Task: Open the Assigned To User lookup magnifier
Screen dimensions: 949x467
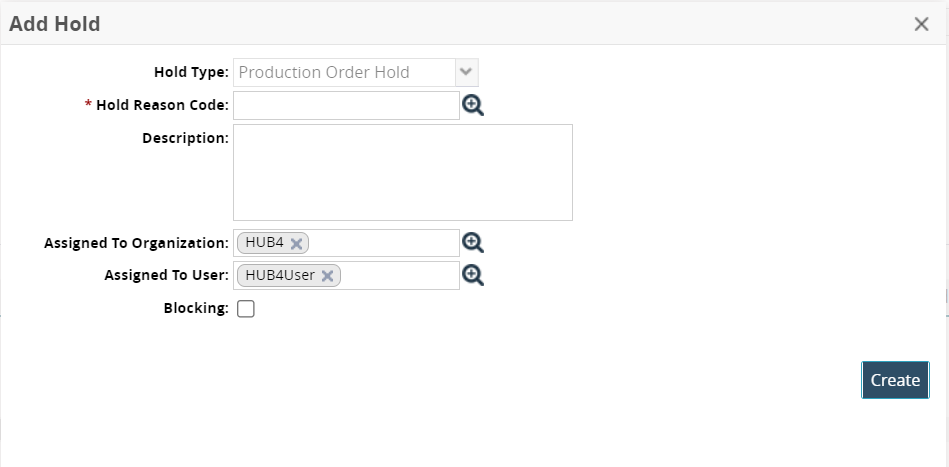Action: tap(473, 275)
